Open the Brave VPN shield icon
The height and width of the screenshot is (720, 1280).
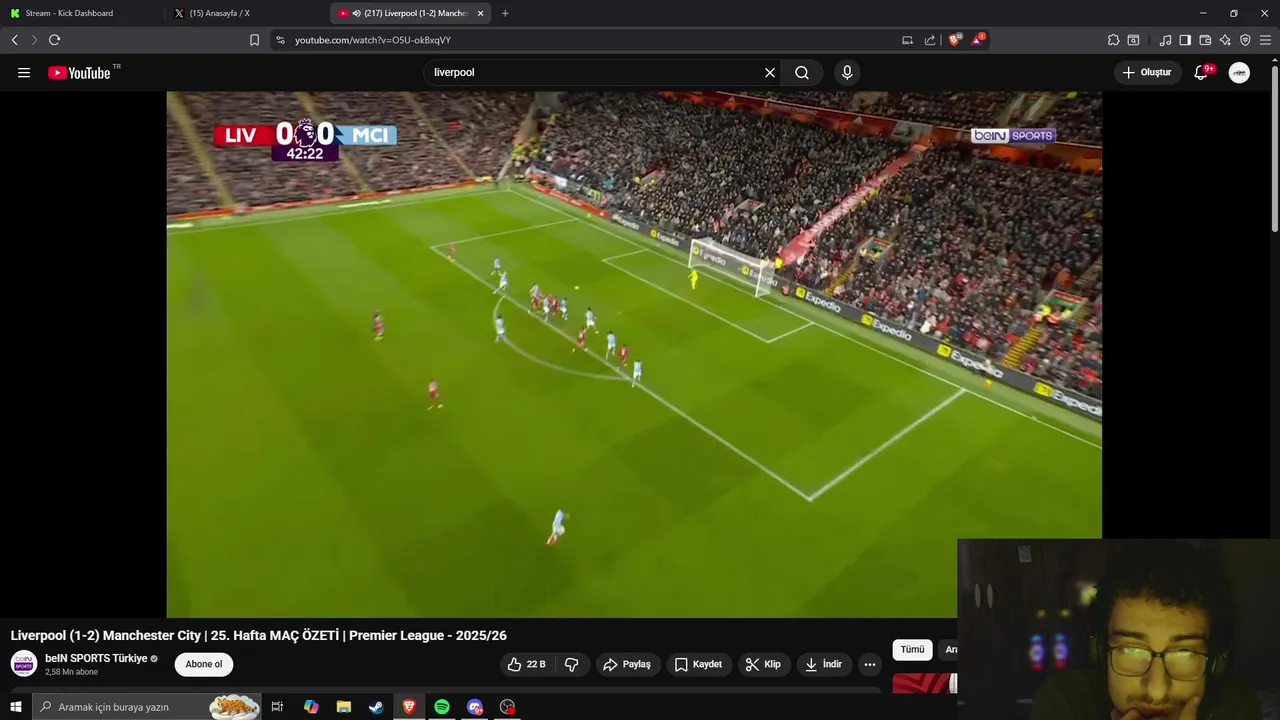[x=1245, y=40]
